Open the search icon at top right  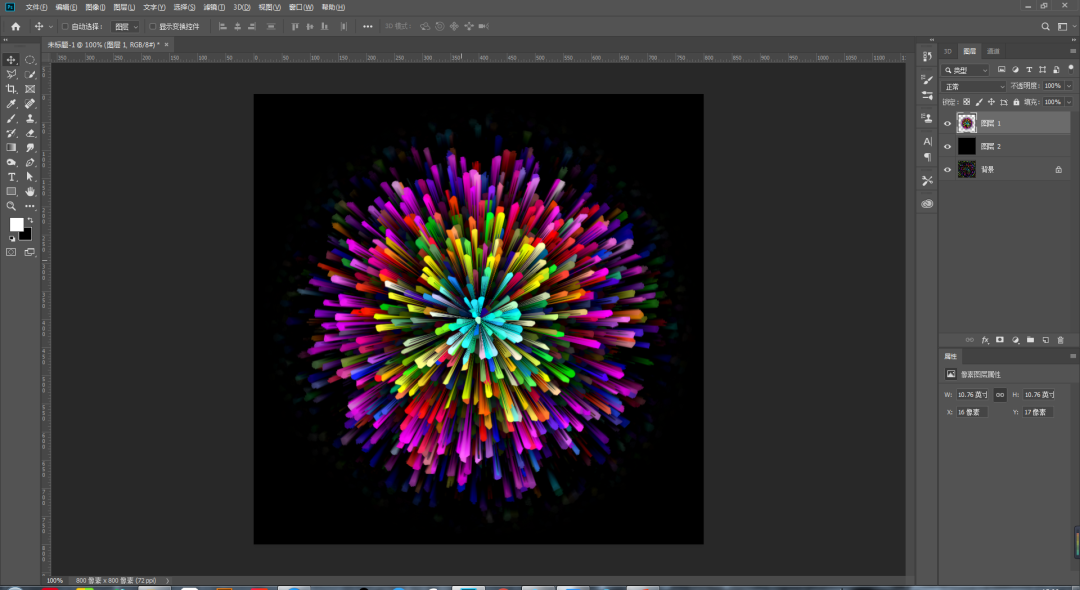pyautogui.click(x=1046, y=26)
